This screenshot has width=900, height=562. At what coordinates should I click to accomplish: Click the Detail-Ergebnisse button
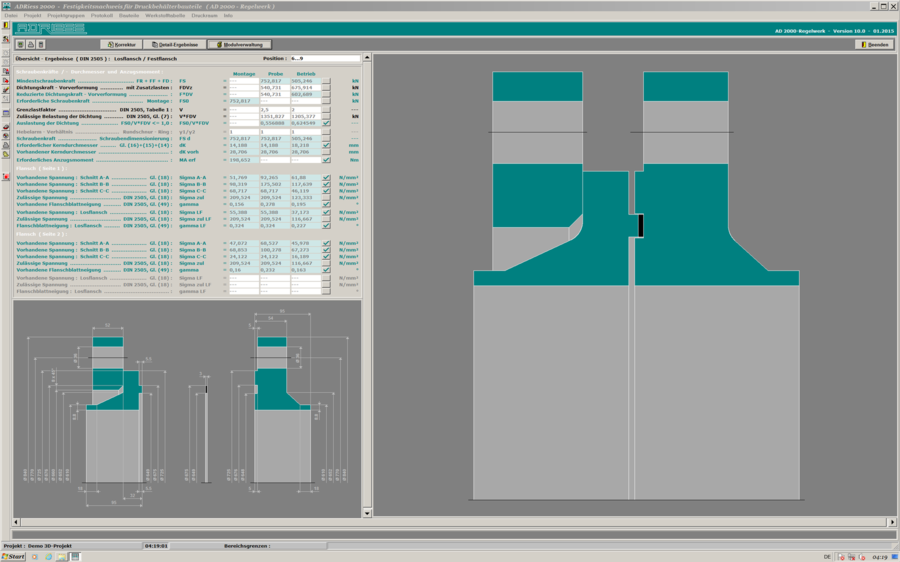coord(175,45)
